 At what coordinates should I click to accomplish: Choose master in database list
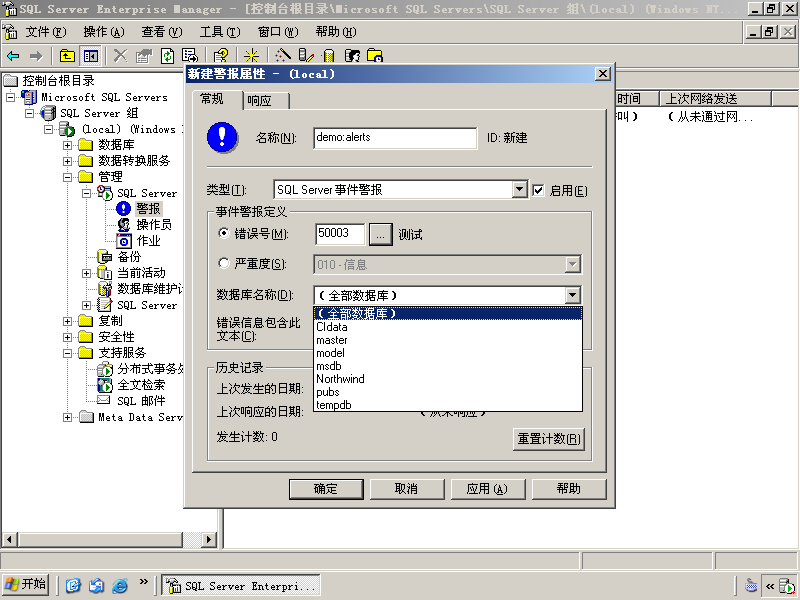(448, 340)
